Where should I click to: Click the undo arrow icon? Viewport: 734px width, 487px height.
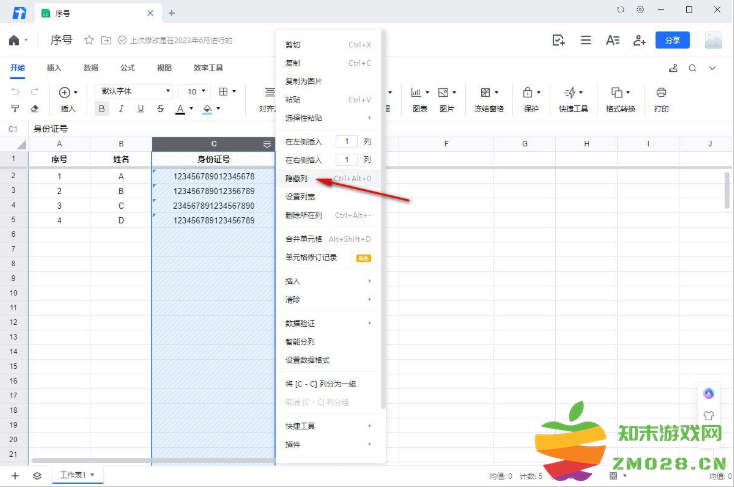pyautogui.click(x=15, y=91)
